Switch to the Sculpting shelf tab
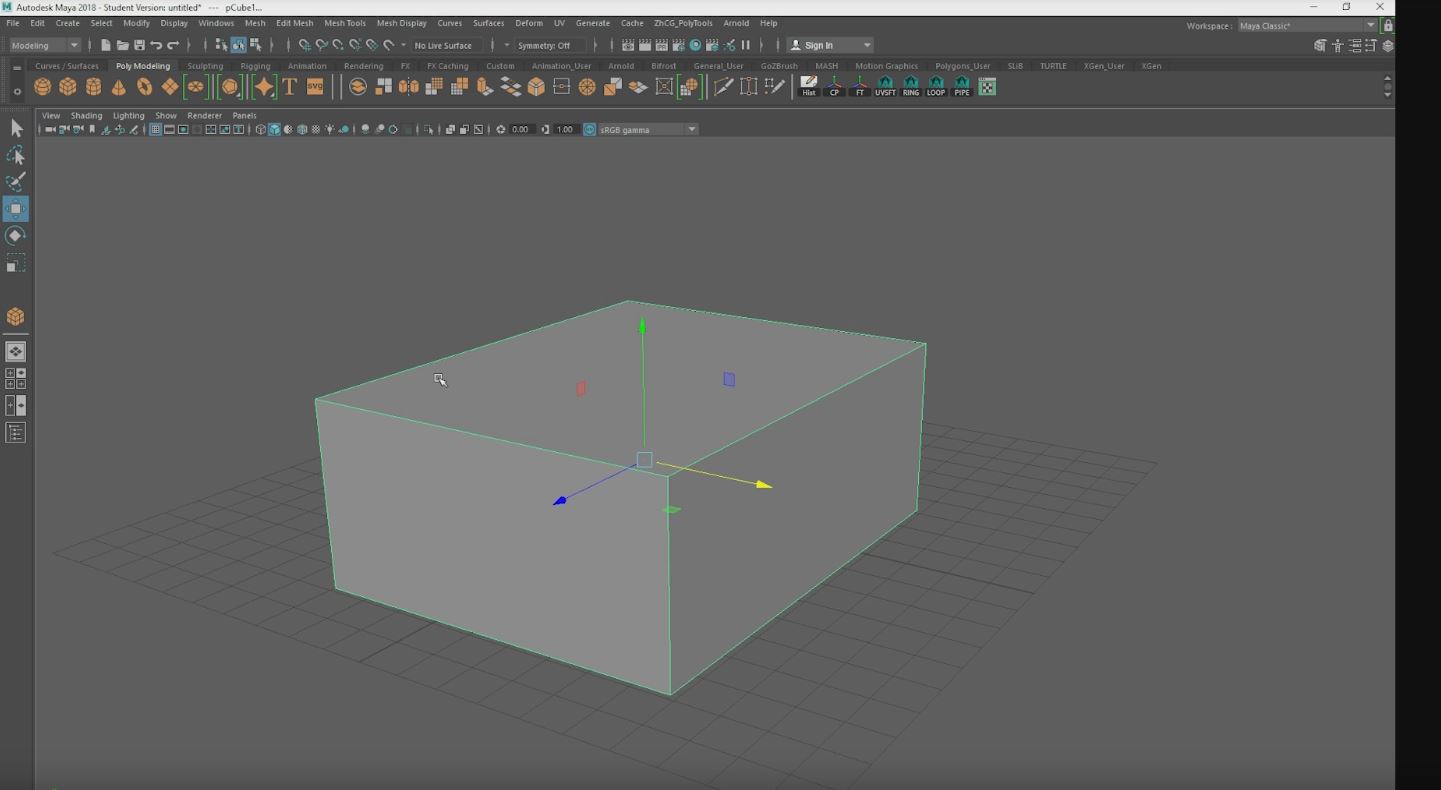This screenshot has width=1441, height=790. tap(205, 66)
